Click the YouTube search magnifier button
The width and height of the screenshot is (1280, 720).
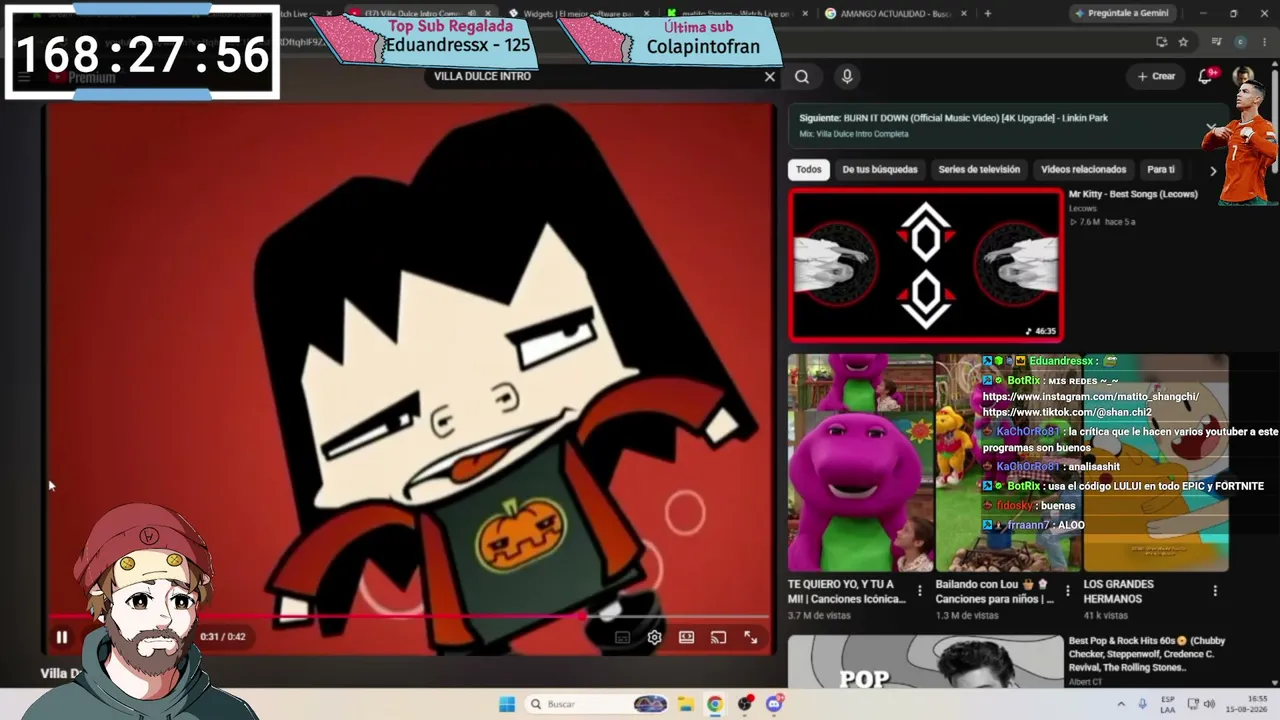[802, 77]
